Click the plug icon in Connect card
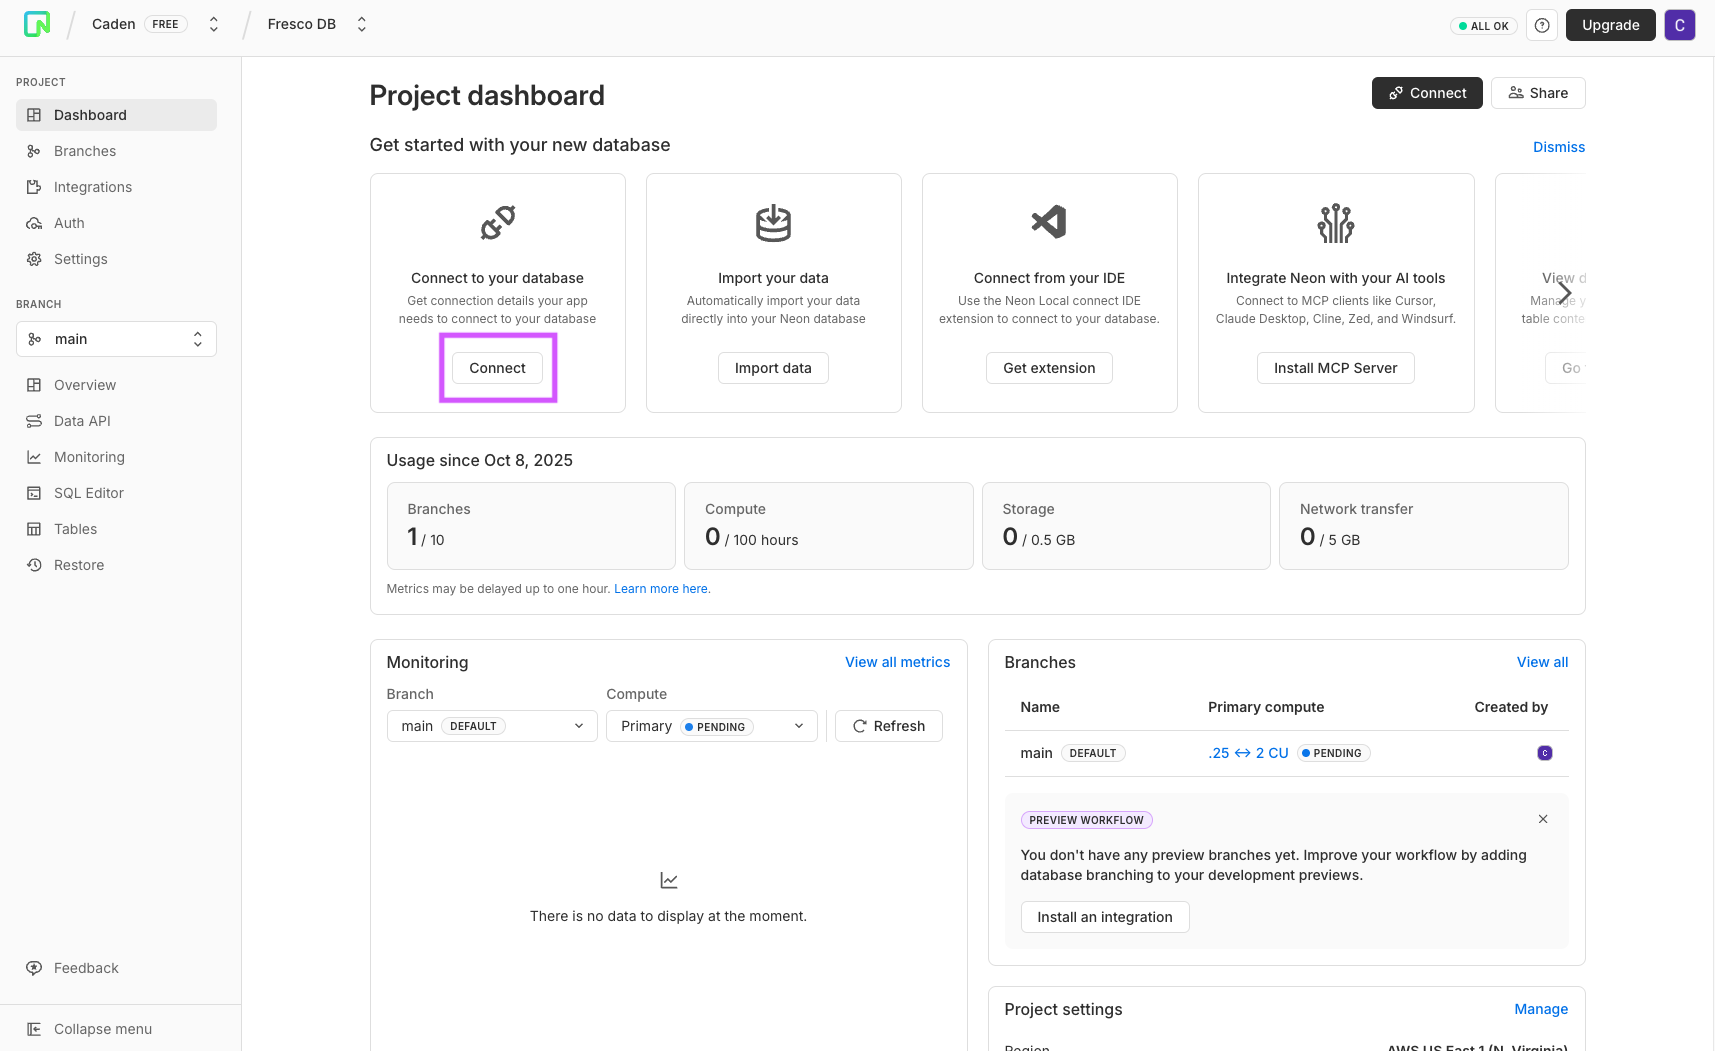This screenshot has height=1051, width=1715. pyautogui.click(x=497, y=223)
